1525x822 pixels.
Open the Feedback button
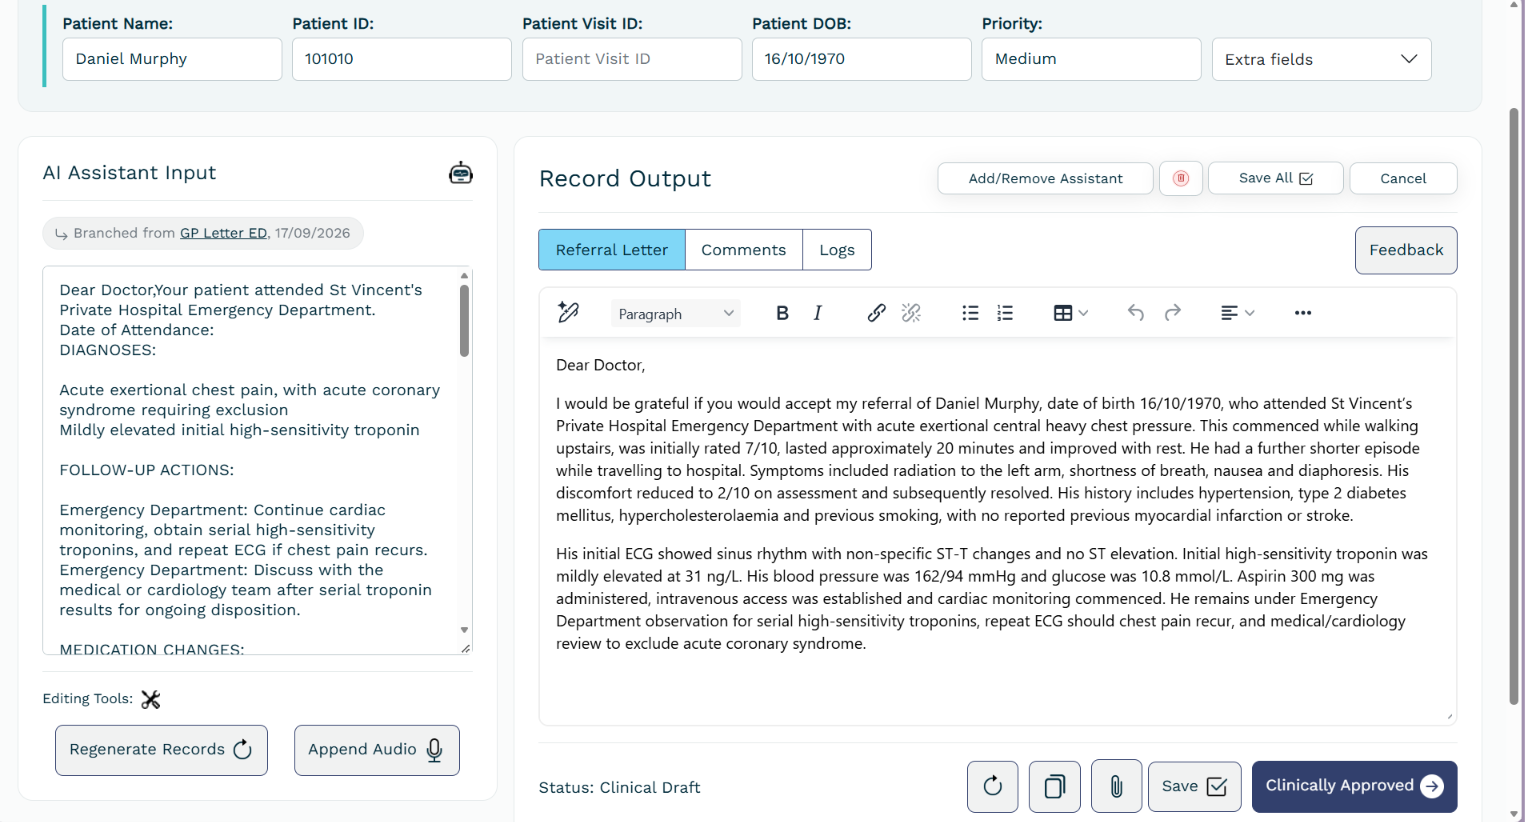[1406, 250]
